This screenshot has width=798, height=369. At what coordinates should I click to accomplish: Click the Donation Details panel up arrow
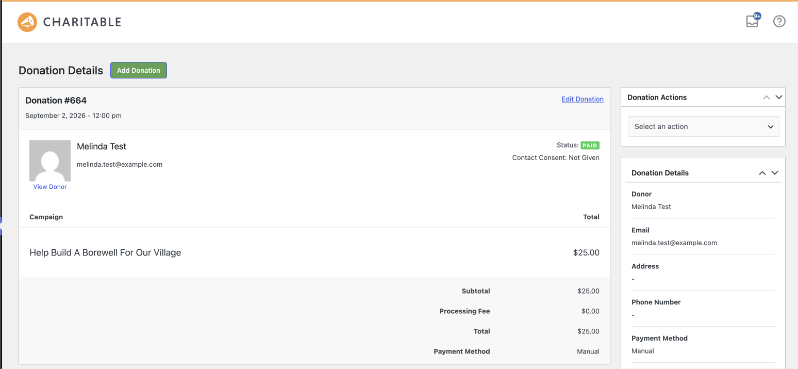(762, 173)
